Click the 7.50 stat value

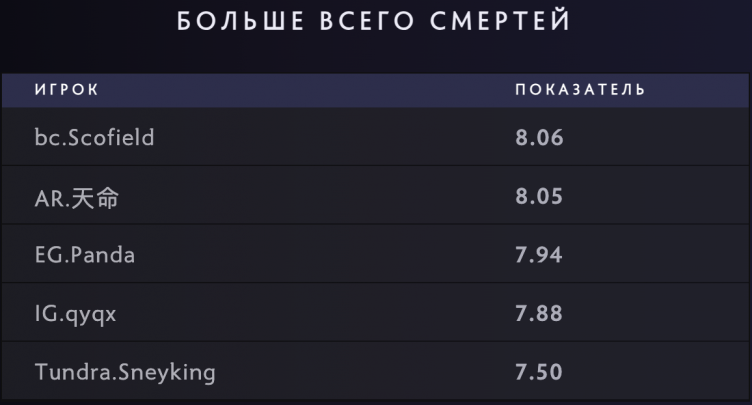pos(539,373)
